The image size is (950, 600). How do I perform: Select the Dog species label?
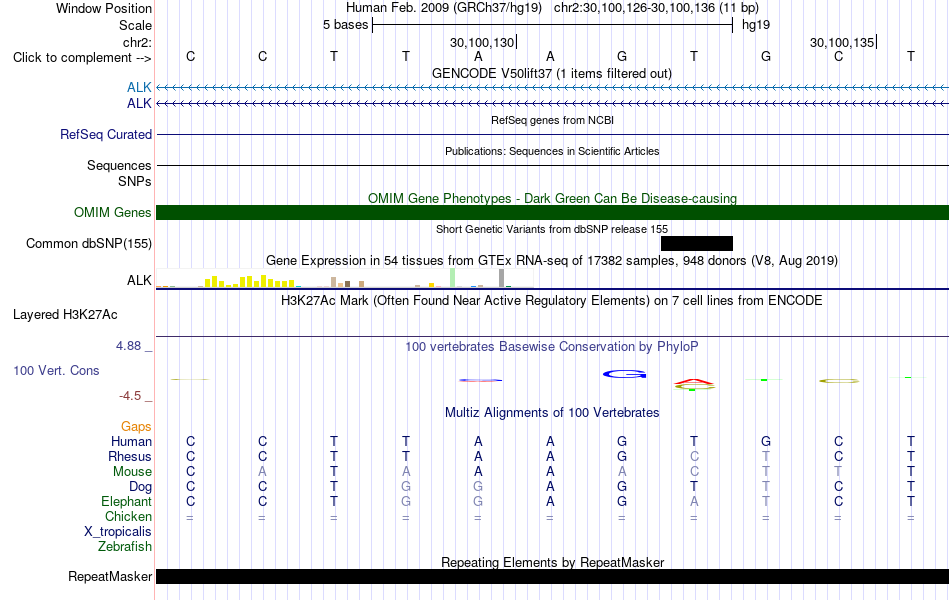point(140,487)
